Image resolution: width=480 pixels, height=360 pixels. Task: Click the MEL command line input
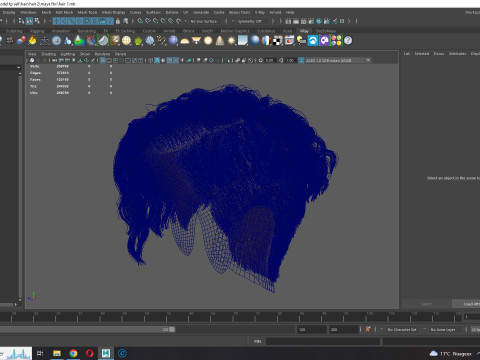click(323, 341)
